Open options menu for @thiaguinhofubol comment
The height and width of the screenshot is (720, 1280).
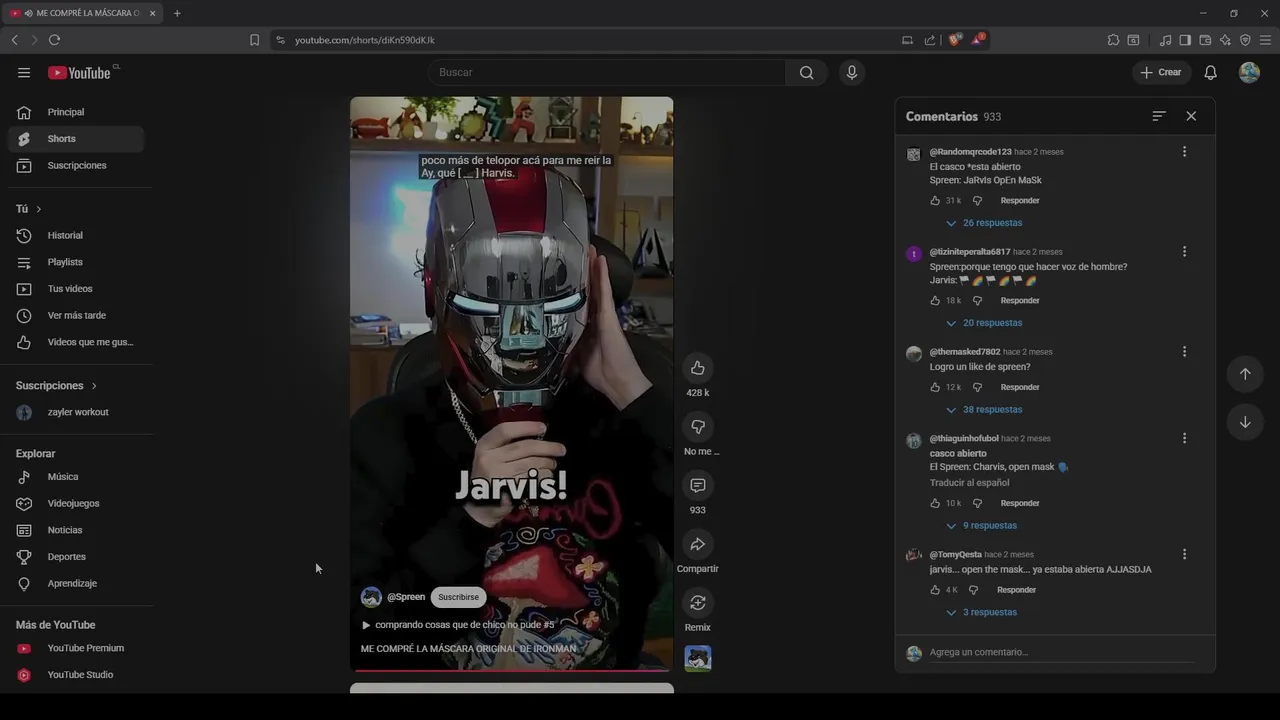1184,438
